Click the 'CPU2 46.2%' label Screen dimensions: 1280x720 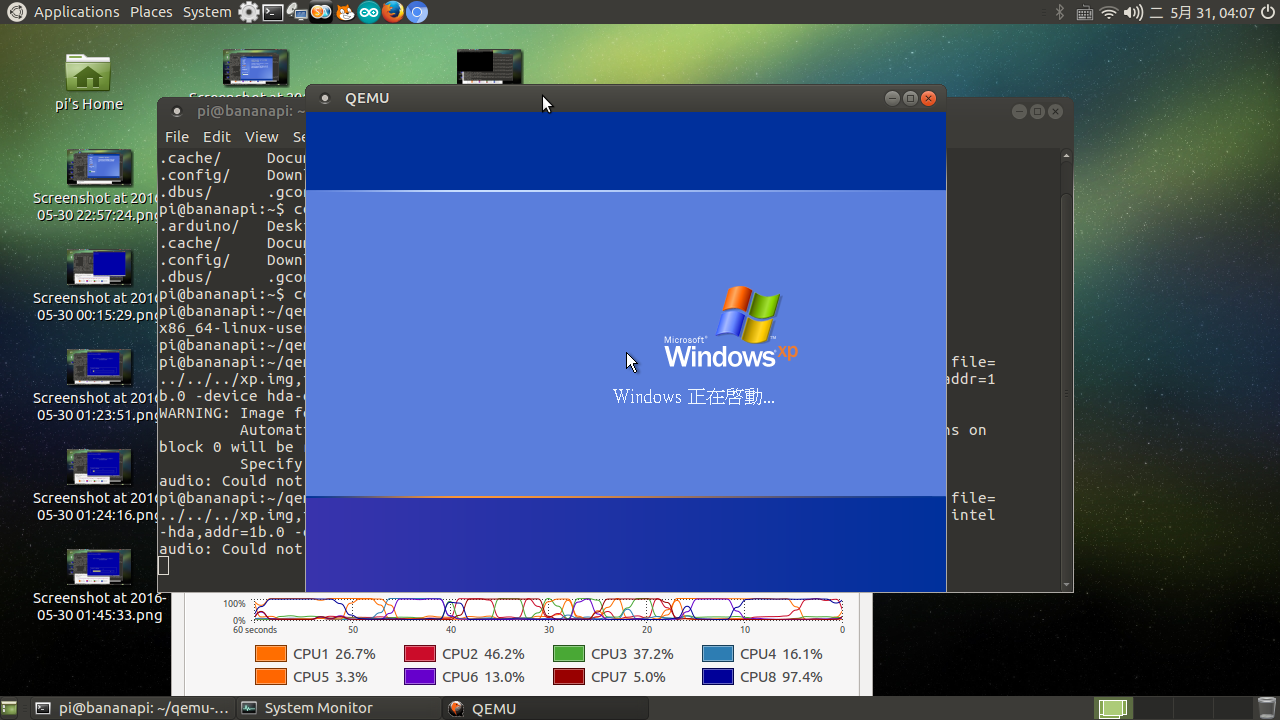[483, 654]
